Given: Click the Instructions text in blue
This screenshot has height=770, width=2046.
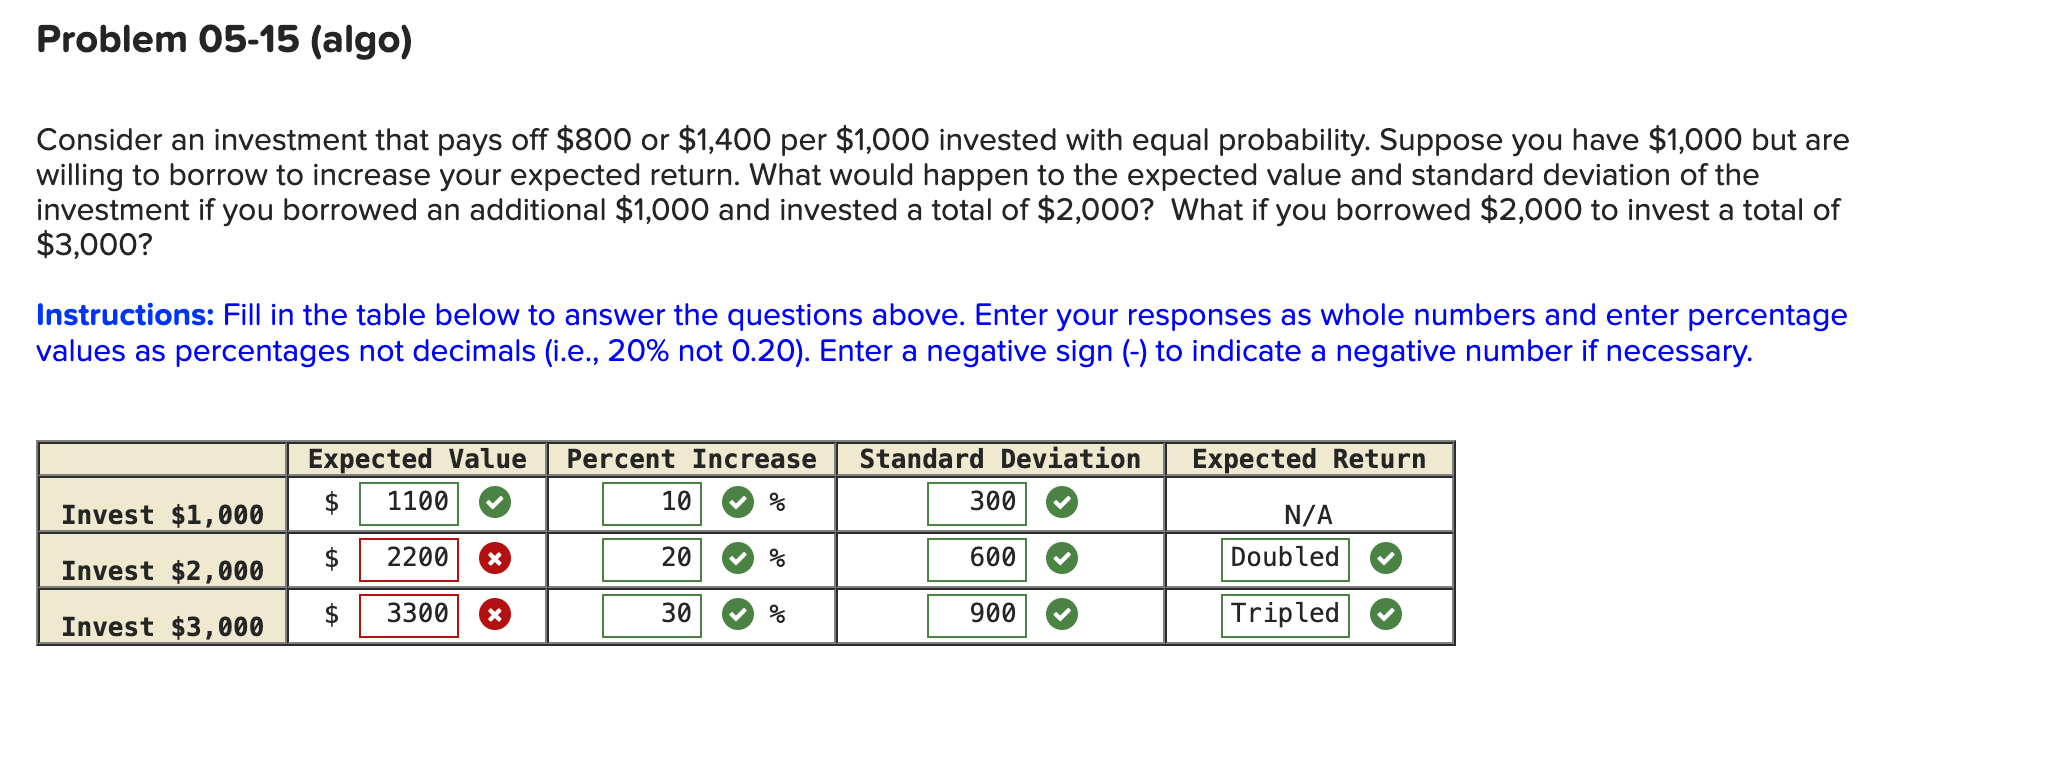Looking at the screenshot, I should [x=123, y=315].
